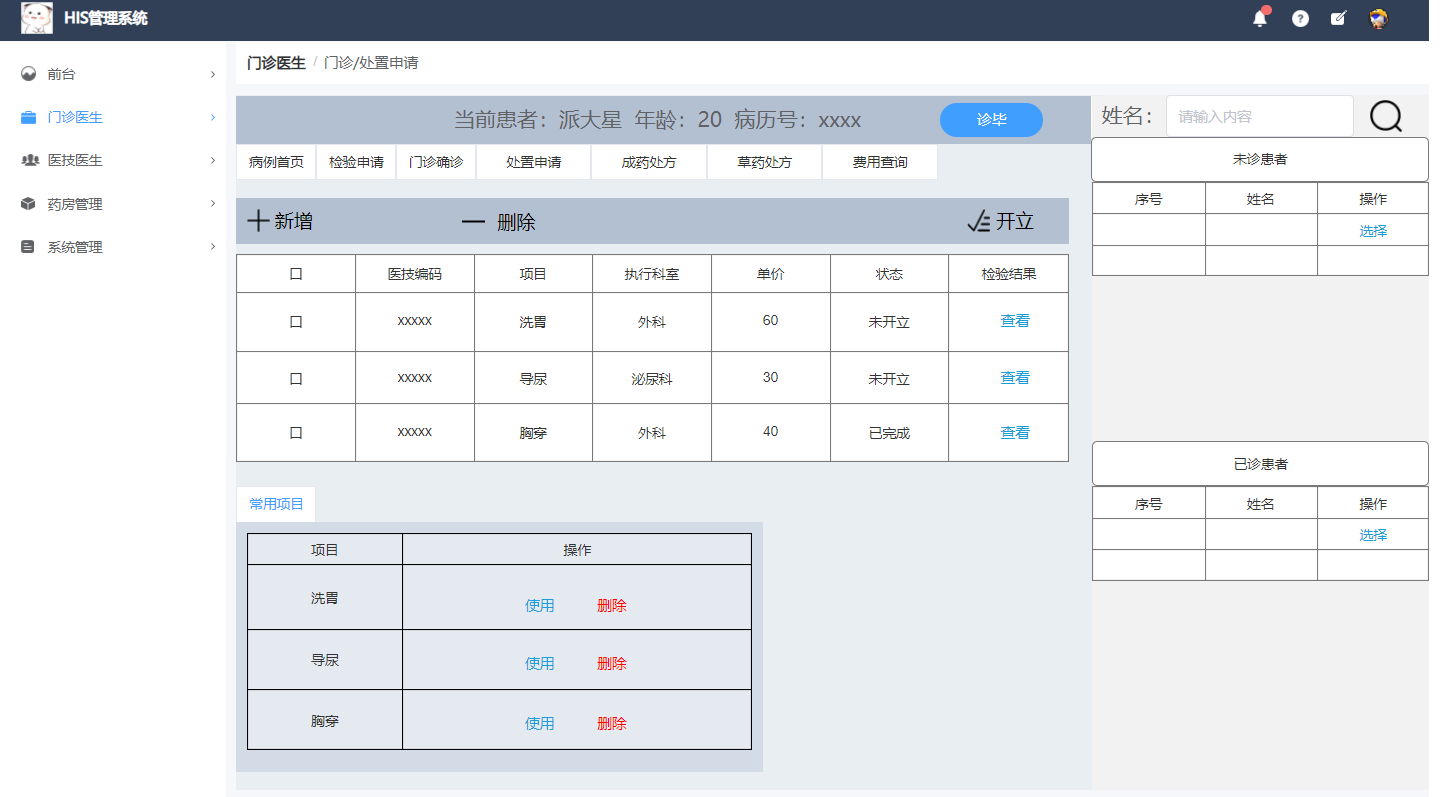Screen dimensions: 1442x797
Task: Click the 医技医生 people icon
Action: (x=29, y=160)
